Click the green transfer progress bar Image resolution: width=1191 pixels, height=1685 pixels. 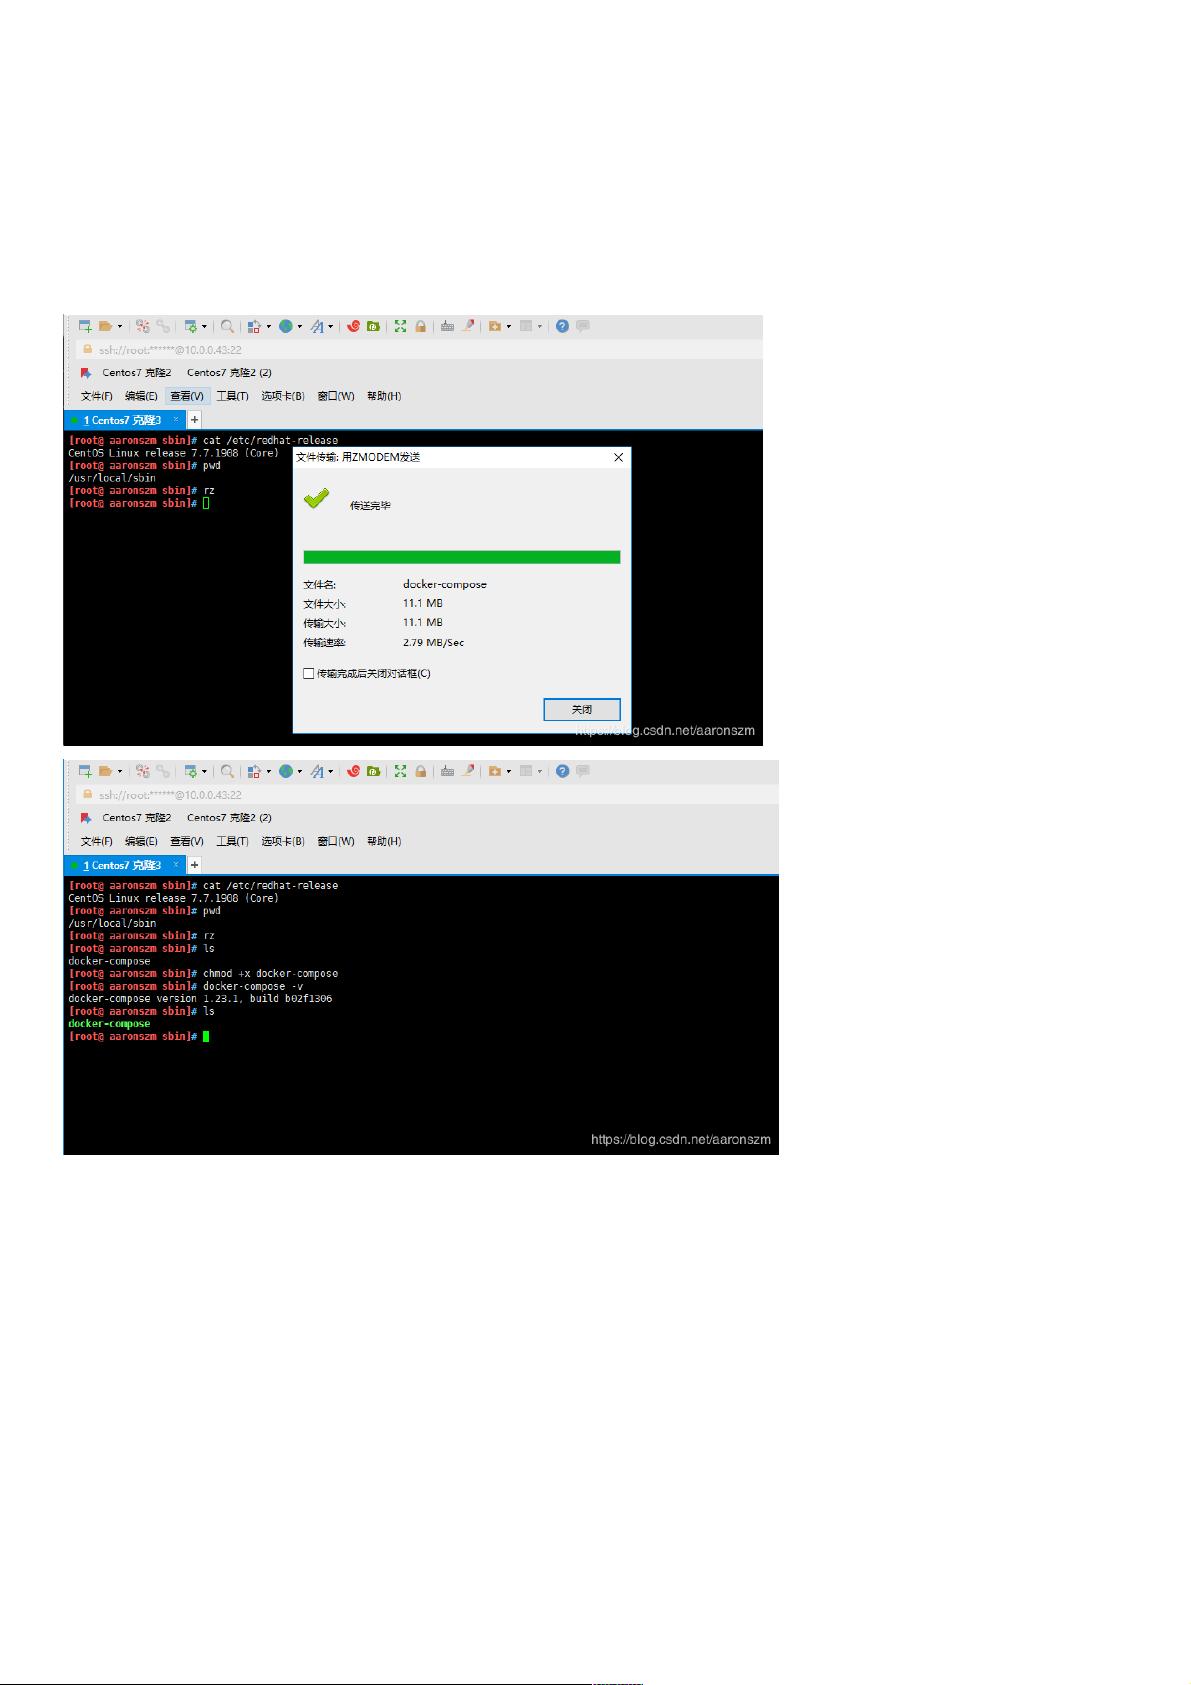point(461,557)
